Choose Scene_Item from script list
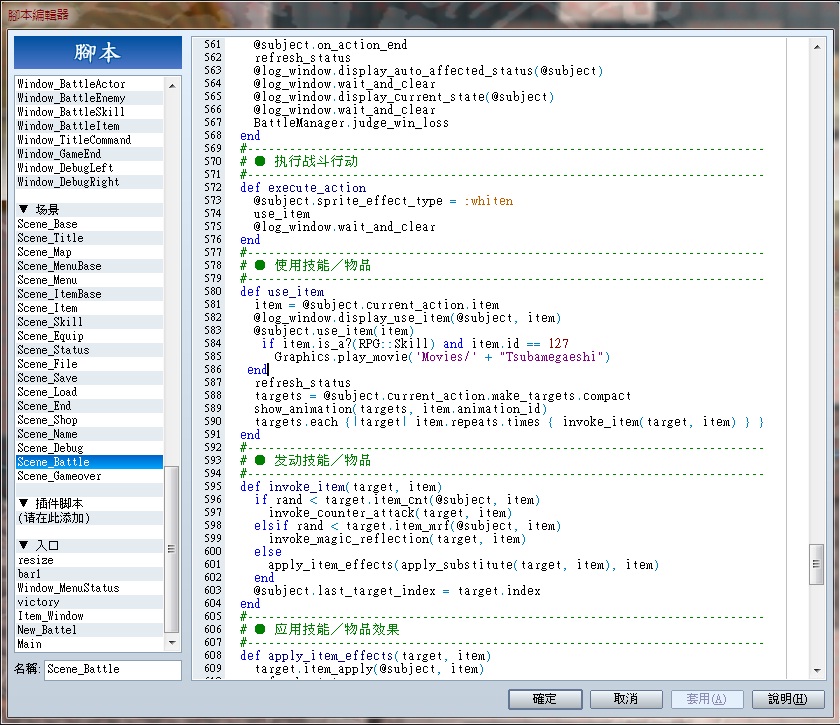This screenshot has height=725, width=840. click(x=89, y=308)
